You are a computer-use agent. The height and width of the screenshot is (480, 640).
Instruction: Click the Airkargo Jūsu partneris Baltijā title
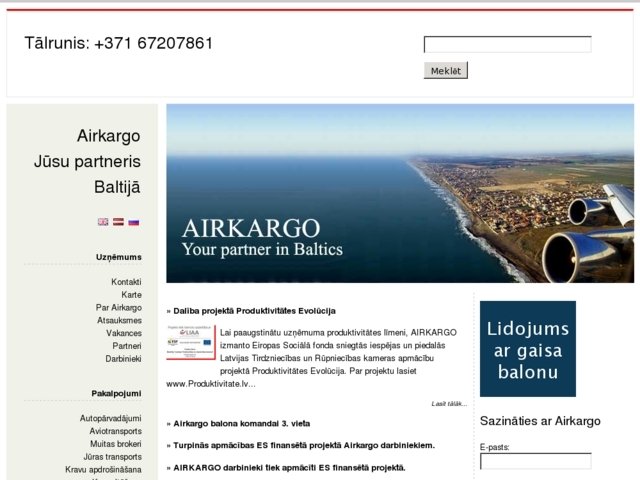coord(87,162)
